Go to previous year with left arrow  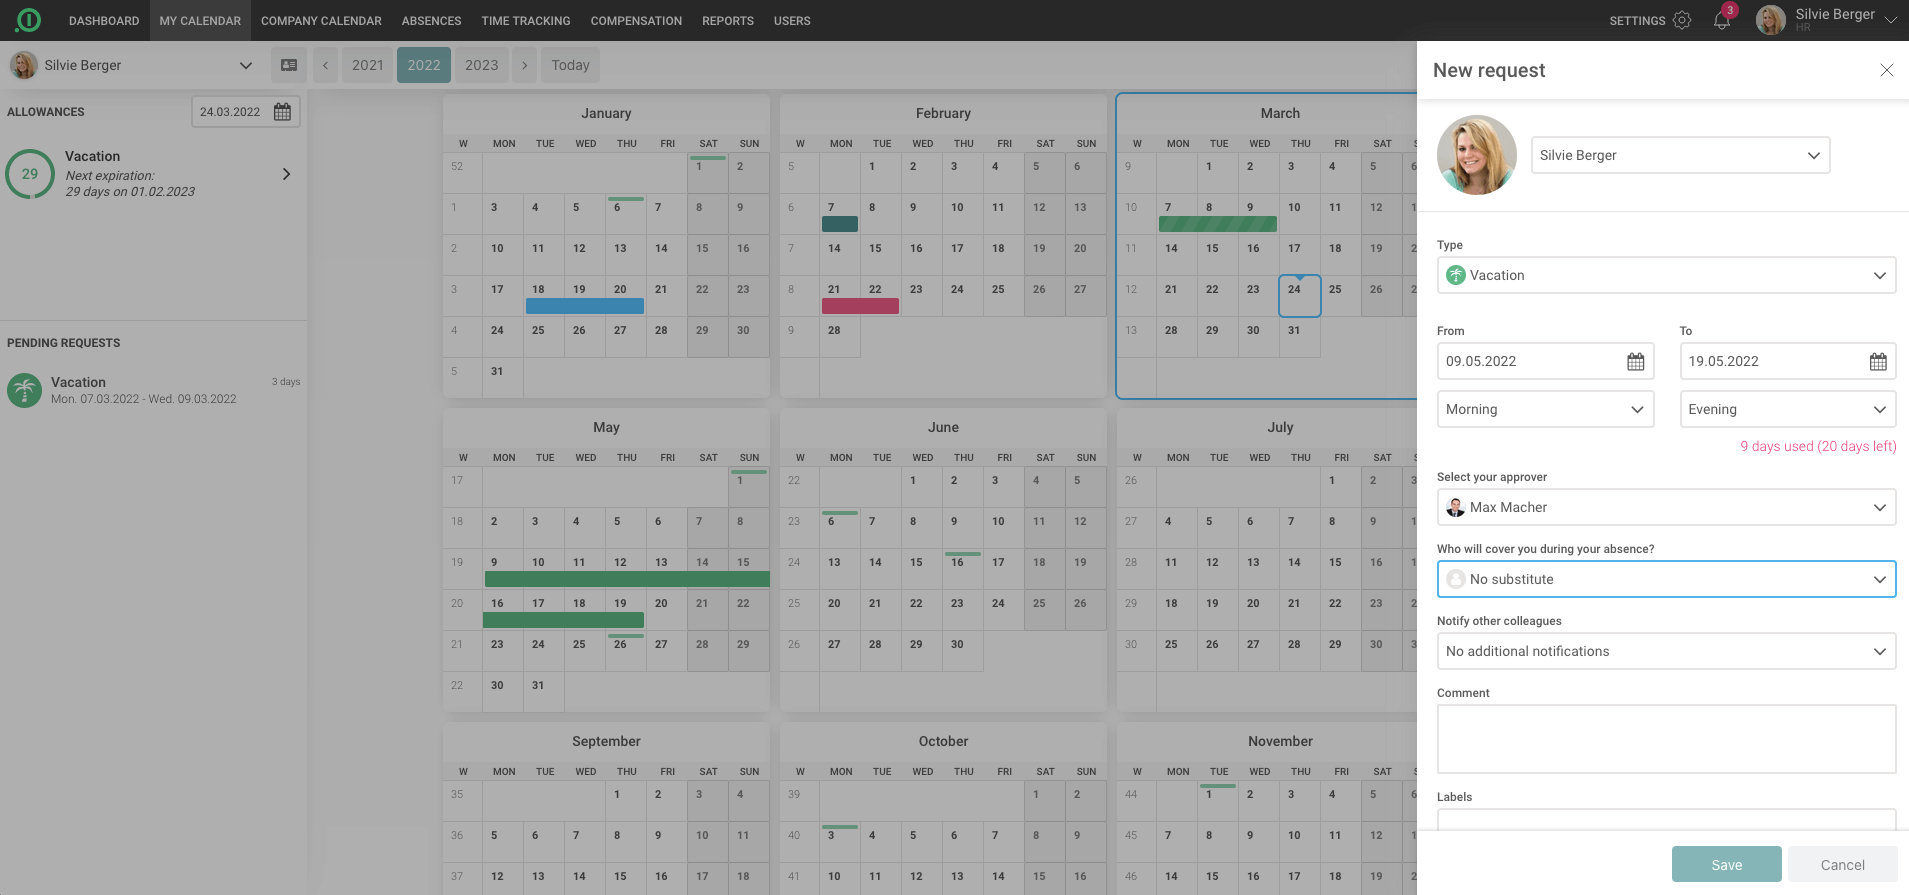tap(325, 65)
